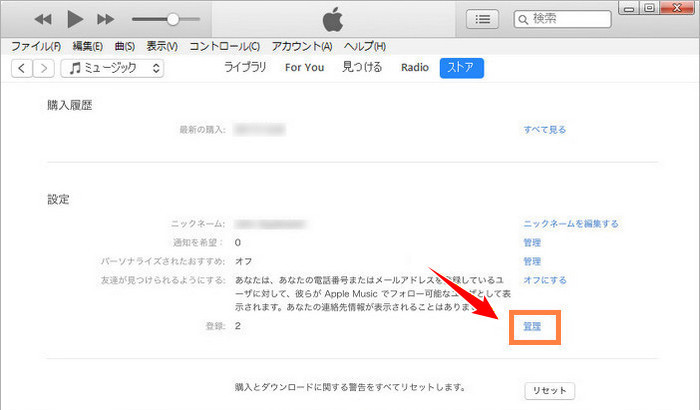Expand the ミュージック media type dropdown
700x410 pixels.
(x=112, y=68)
